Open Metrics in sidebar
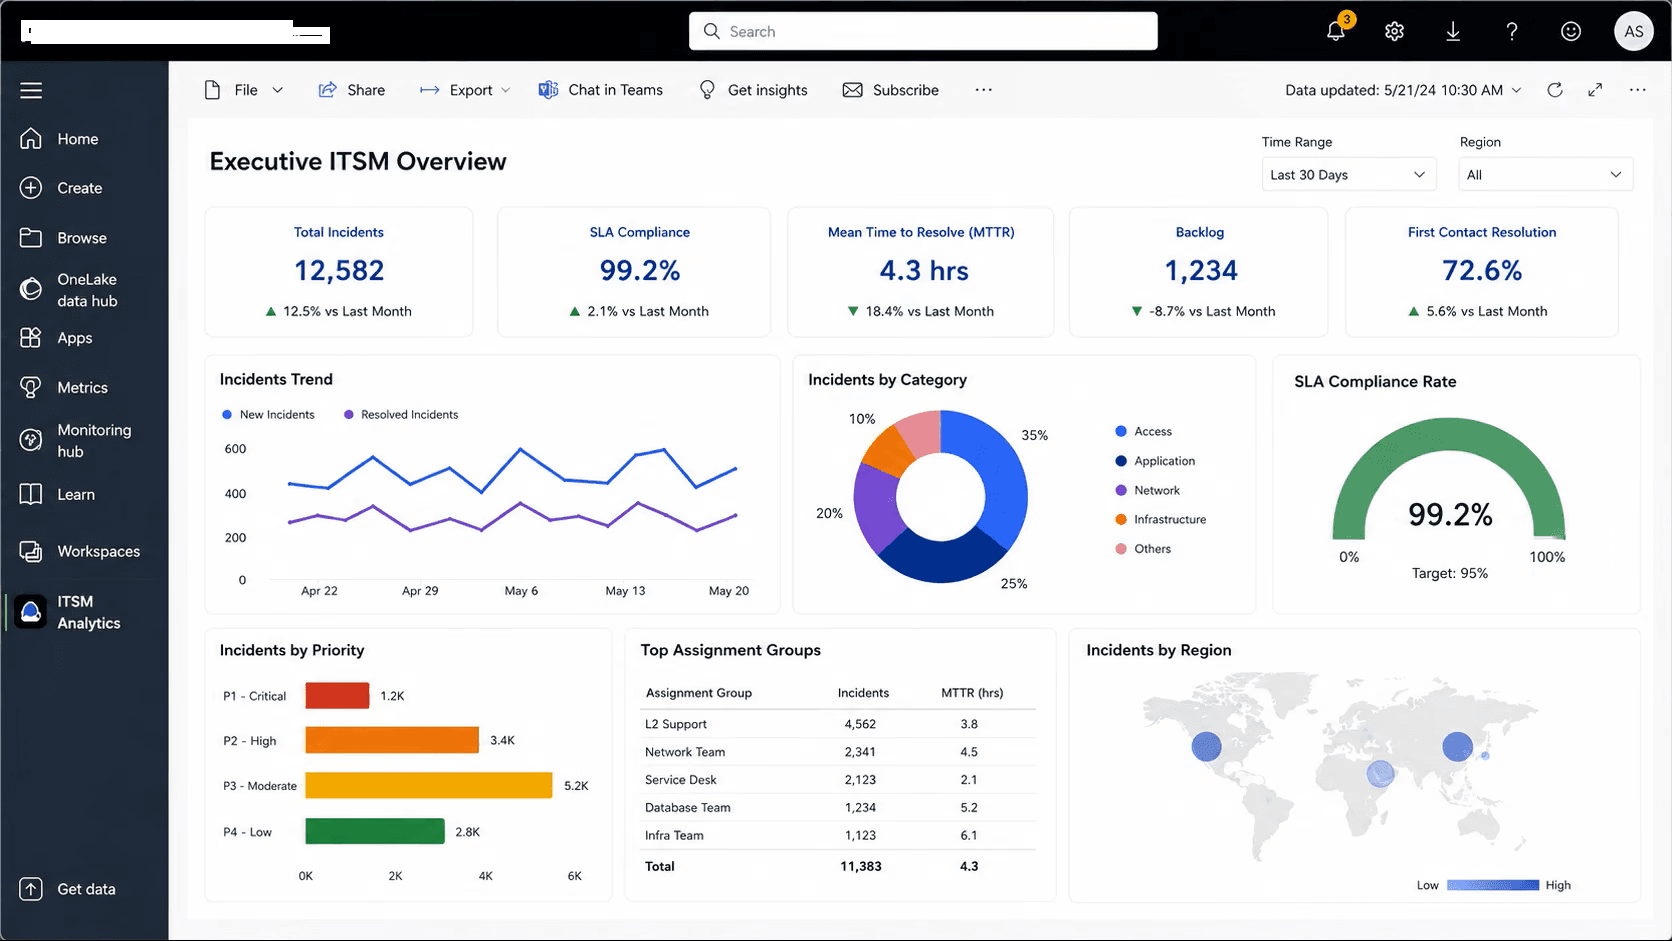This screenshot has height=941, width=1672. pos(64,387)
